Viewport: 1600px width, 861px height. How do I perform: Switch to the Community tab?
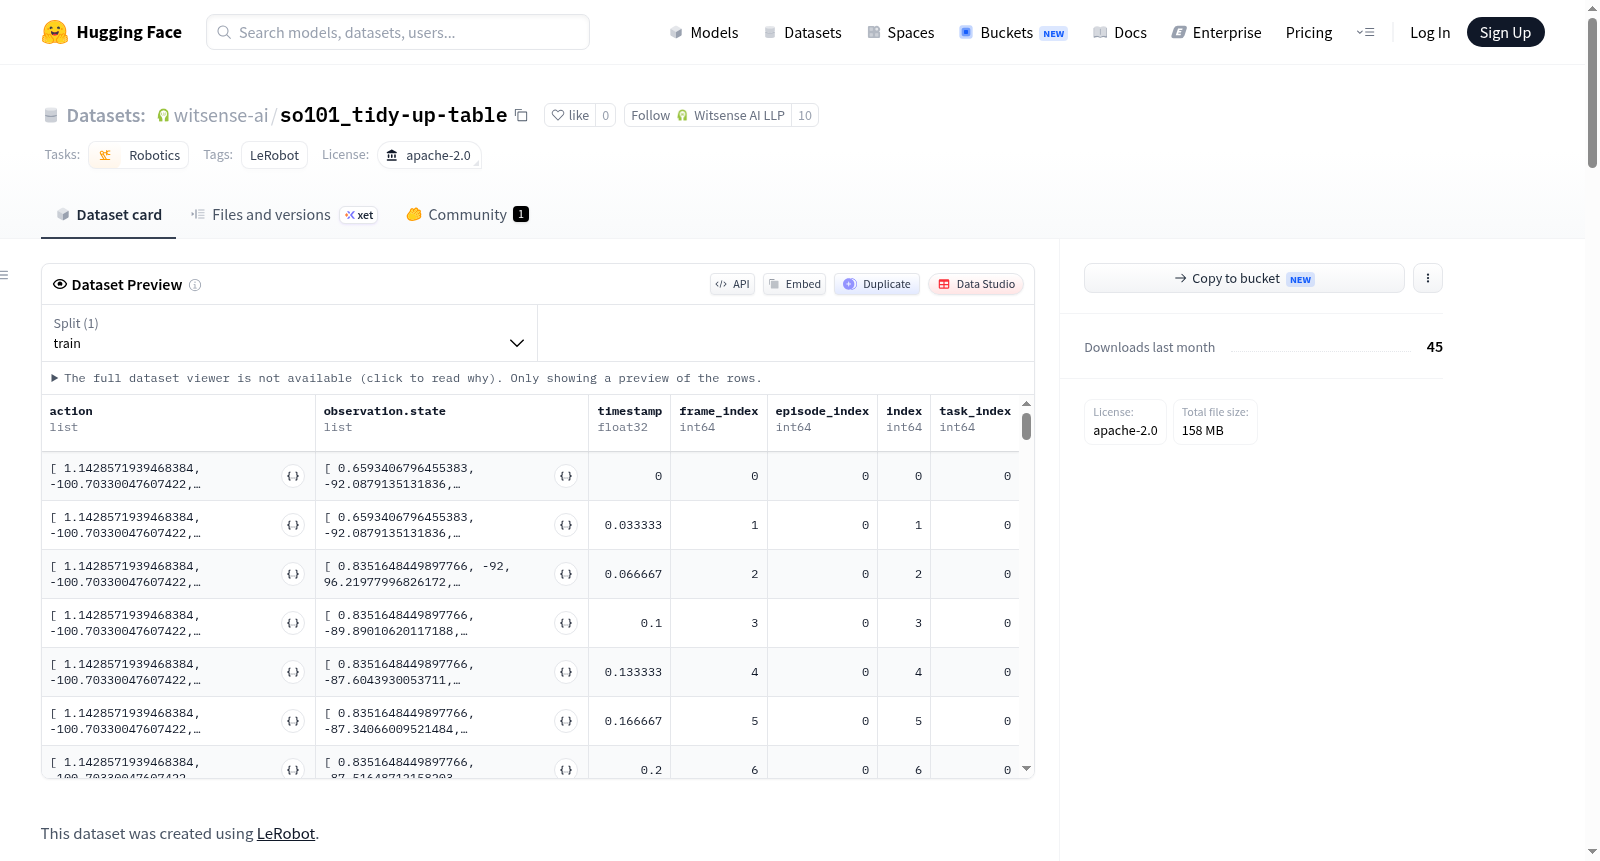467,215
